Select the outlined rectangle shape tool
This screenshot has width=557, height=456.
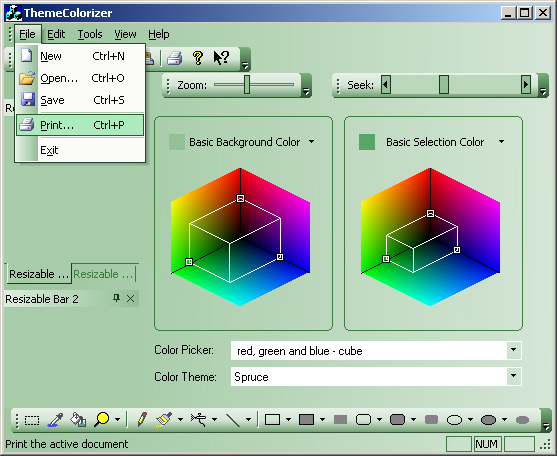[272, 419]
